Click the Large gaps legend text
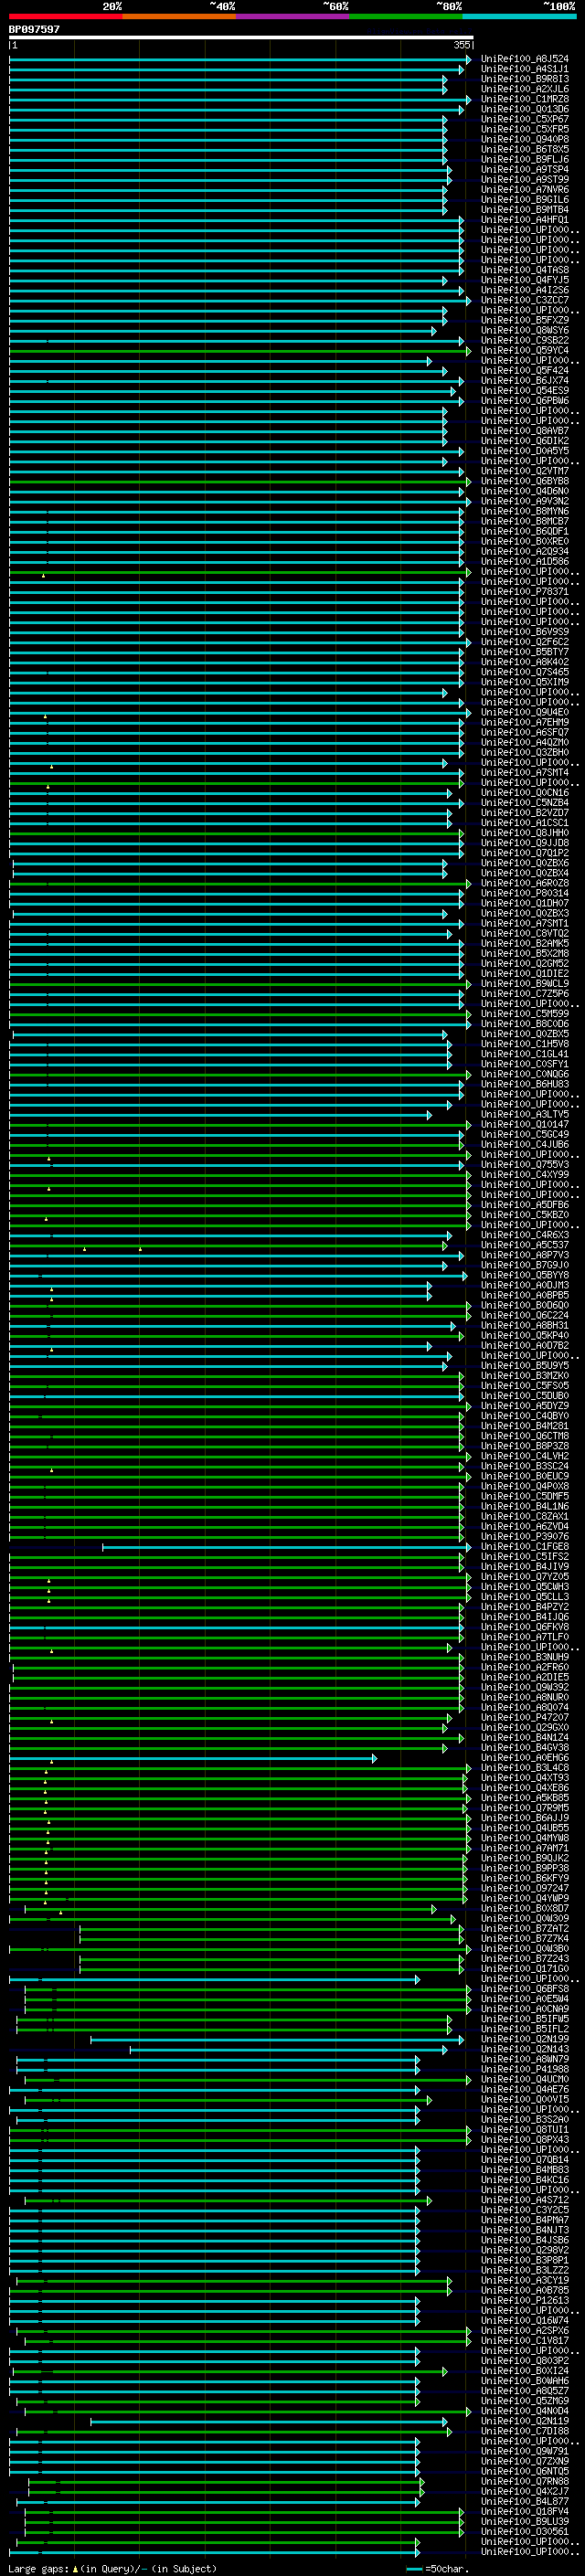This screenshot has height=2576, width=585. [112, 2568]
